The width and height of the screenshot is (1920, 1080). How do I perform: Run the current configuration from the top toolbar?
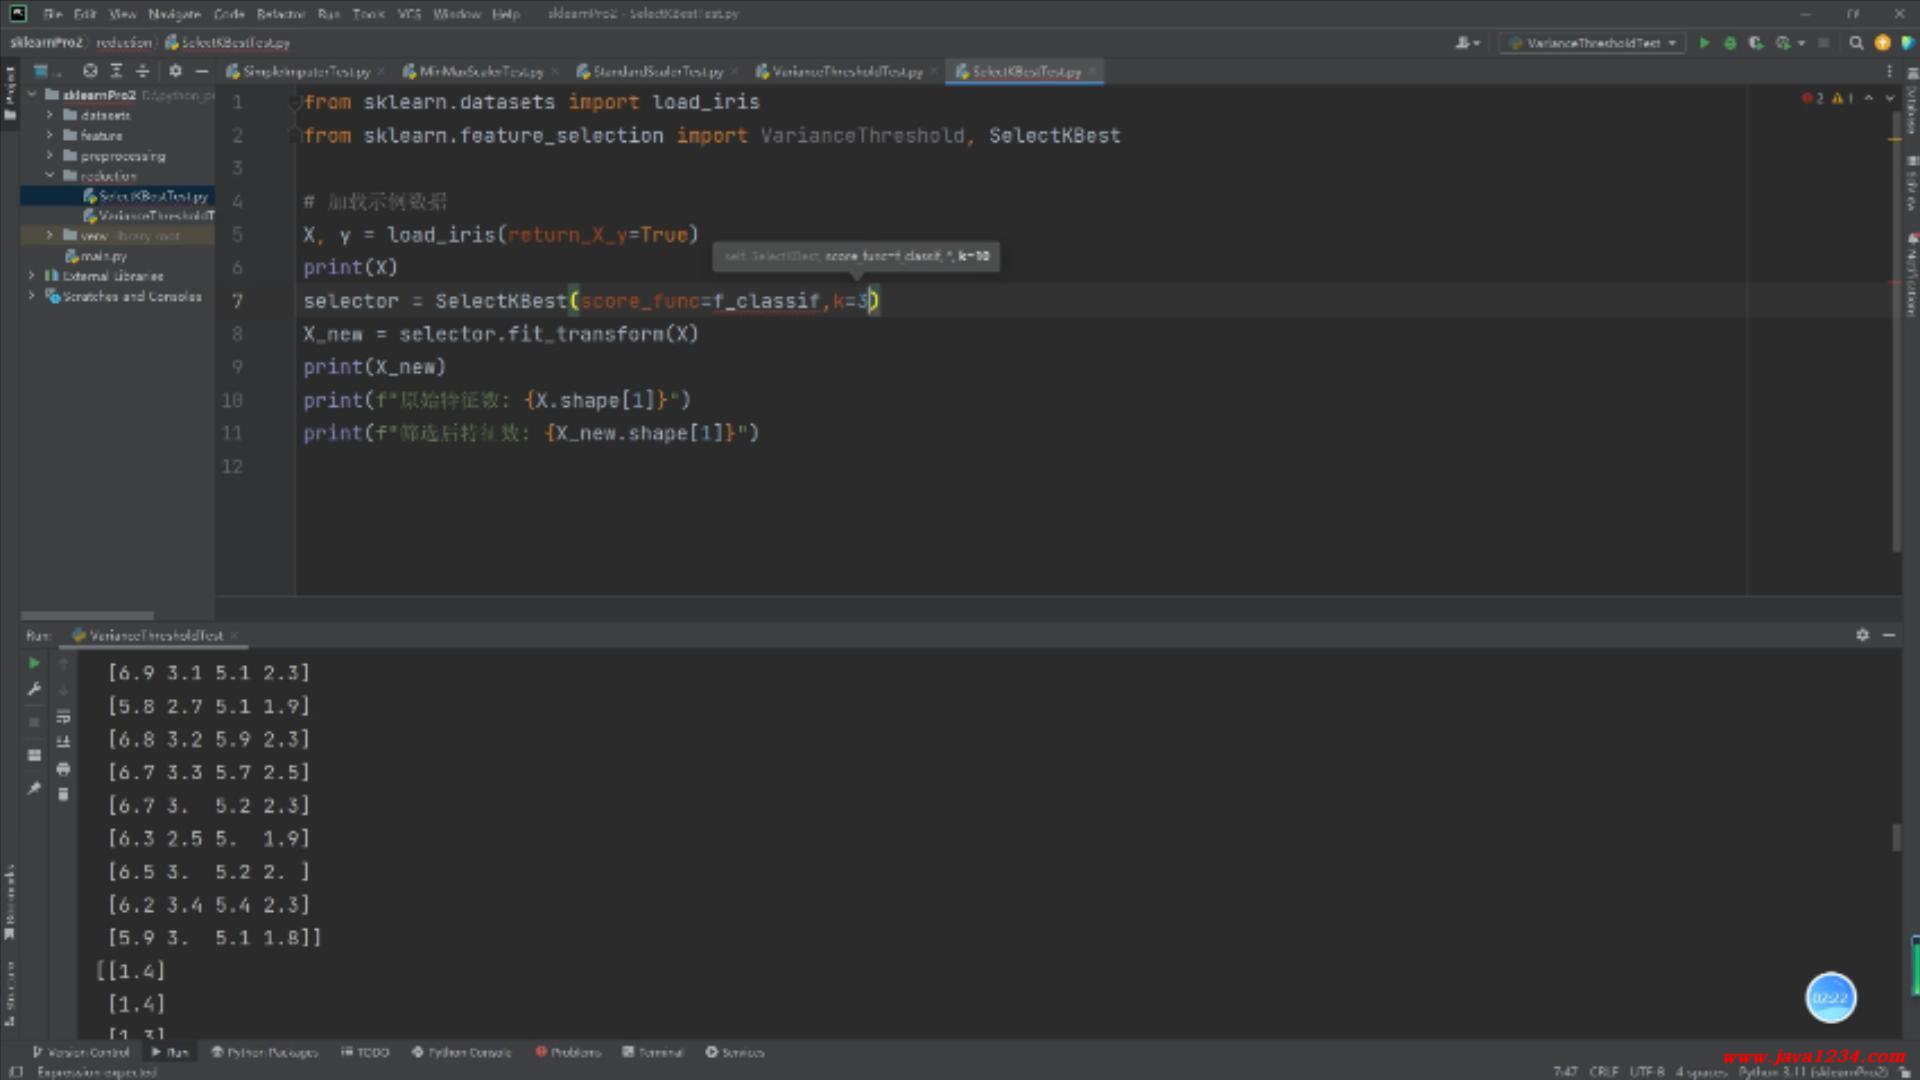tap(1704, 43)
